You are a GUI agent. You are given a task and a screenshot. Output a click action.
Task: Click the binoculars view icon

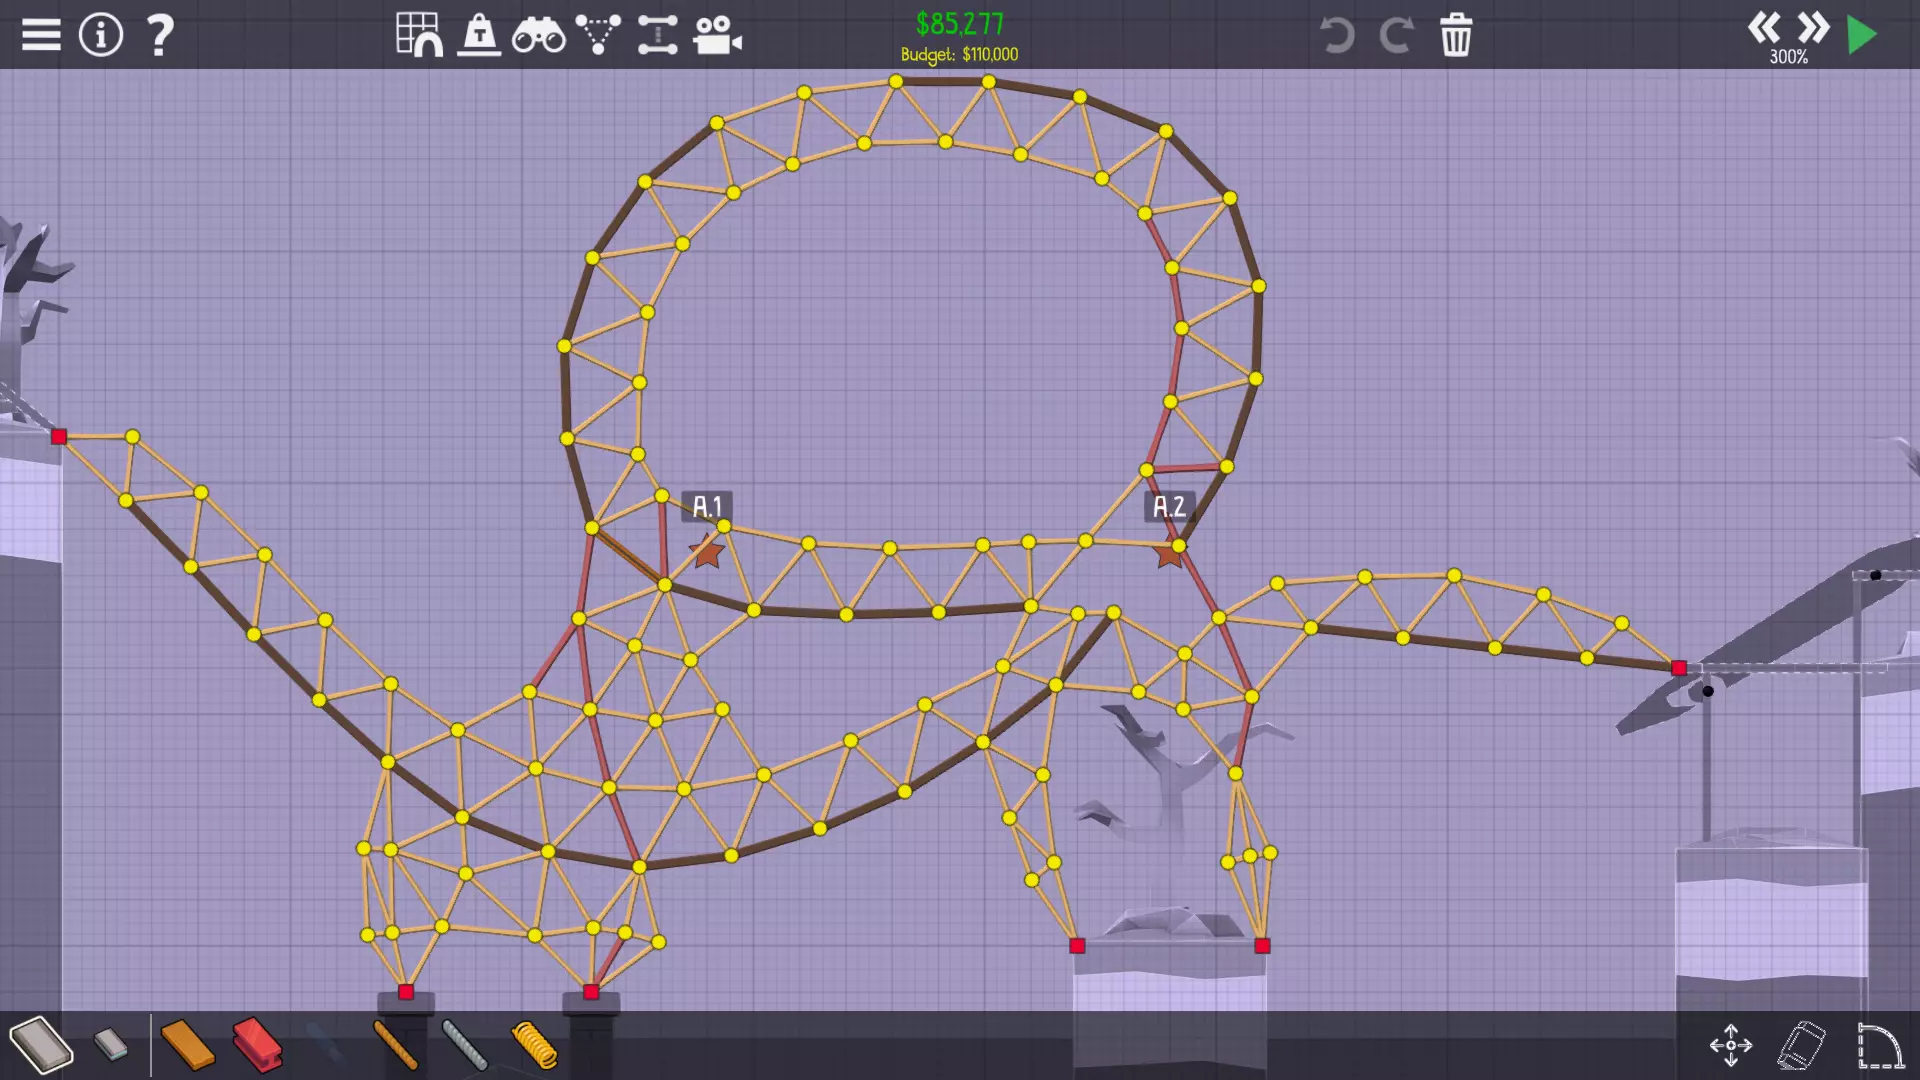(x=538, y=36)
